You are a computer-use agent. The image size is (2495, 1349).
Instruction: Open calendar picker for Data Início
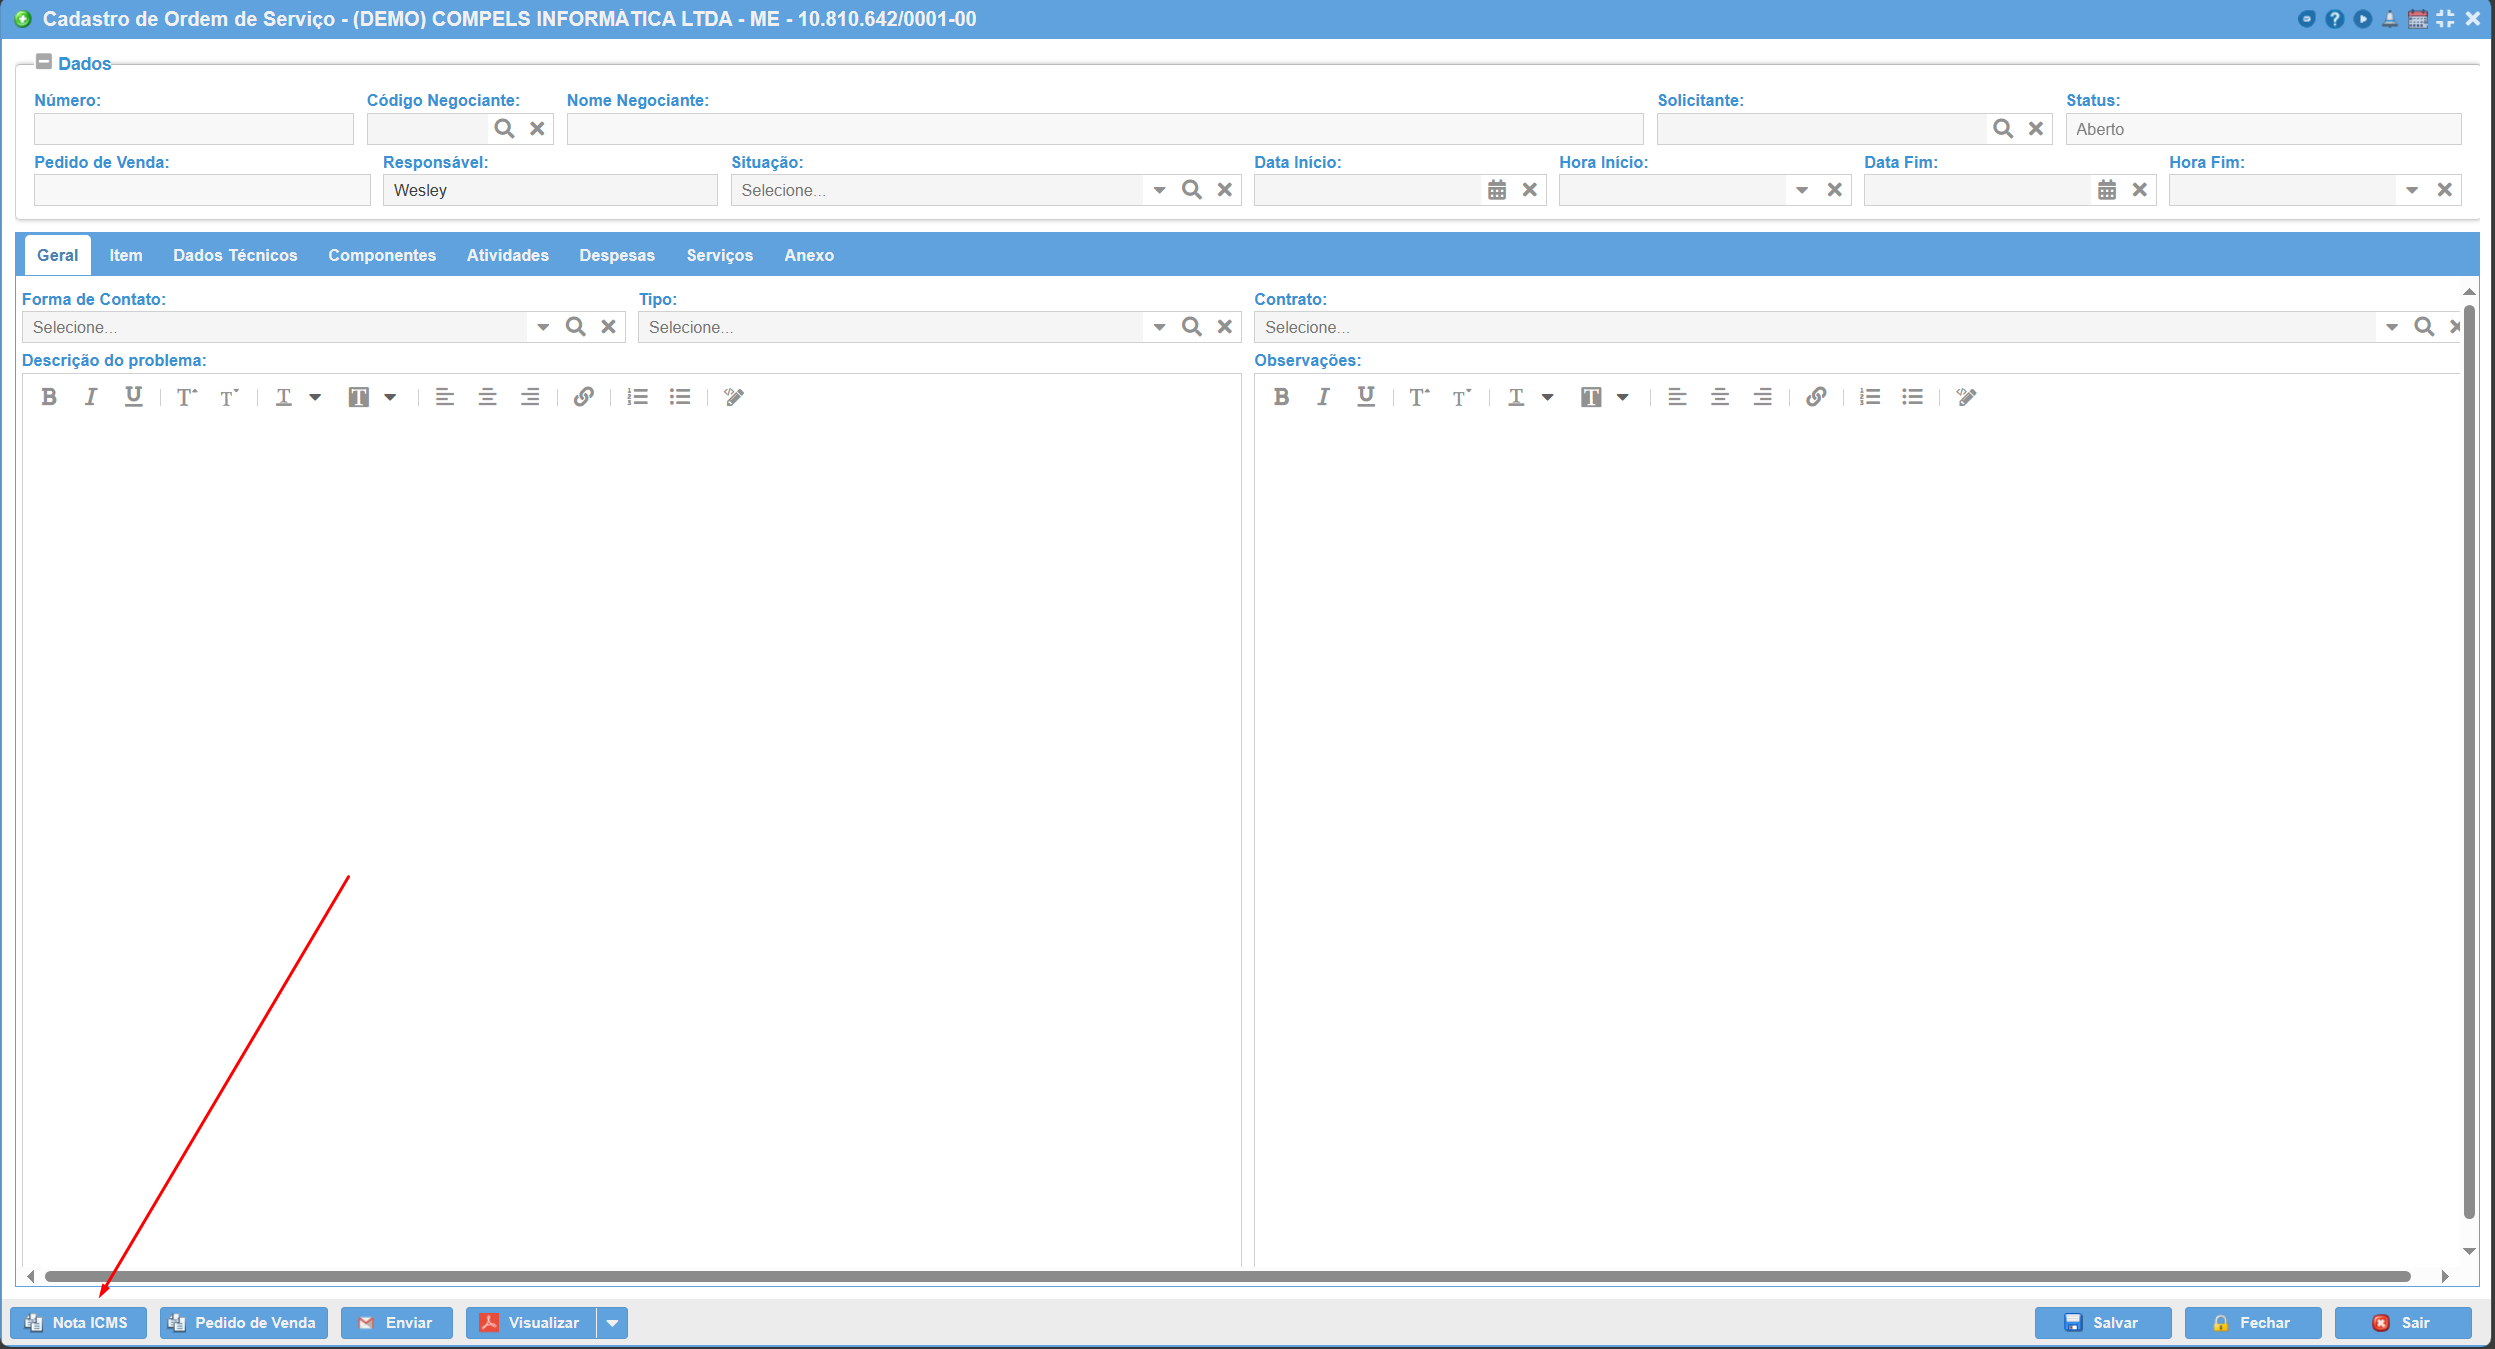[1496, 190]
